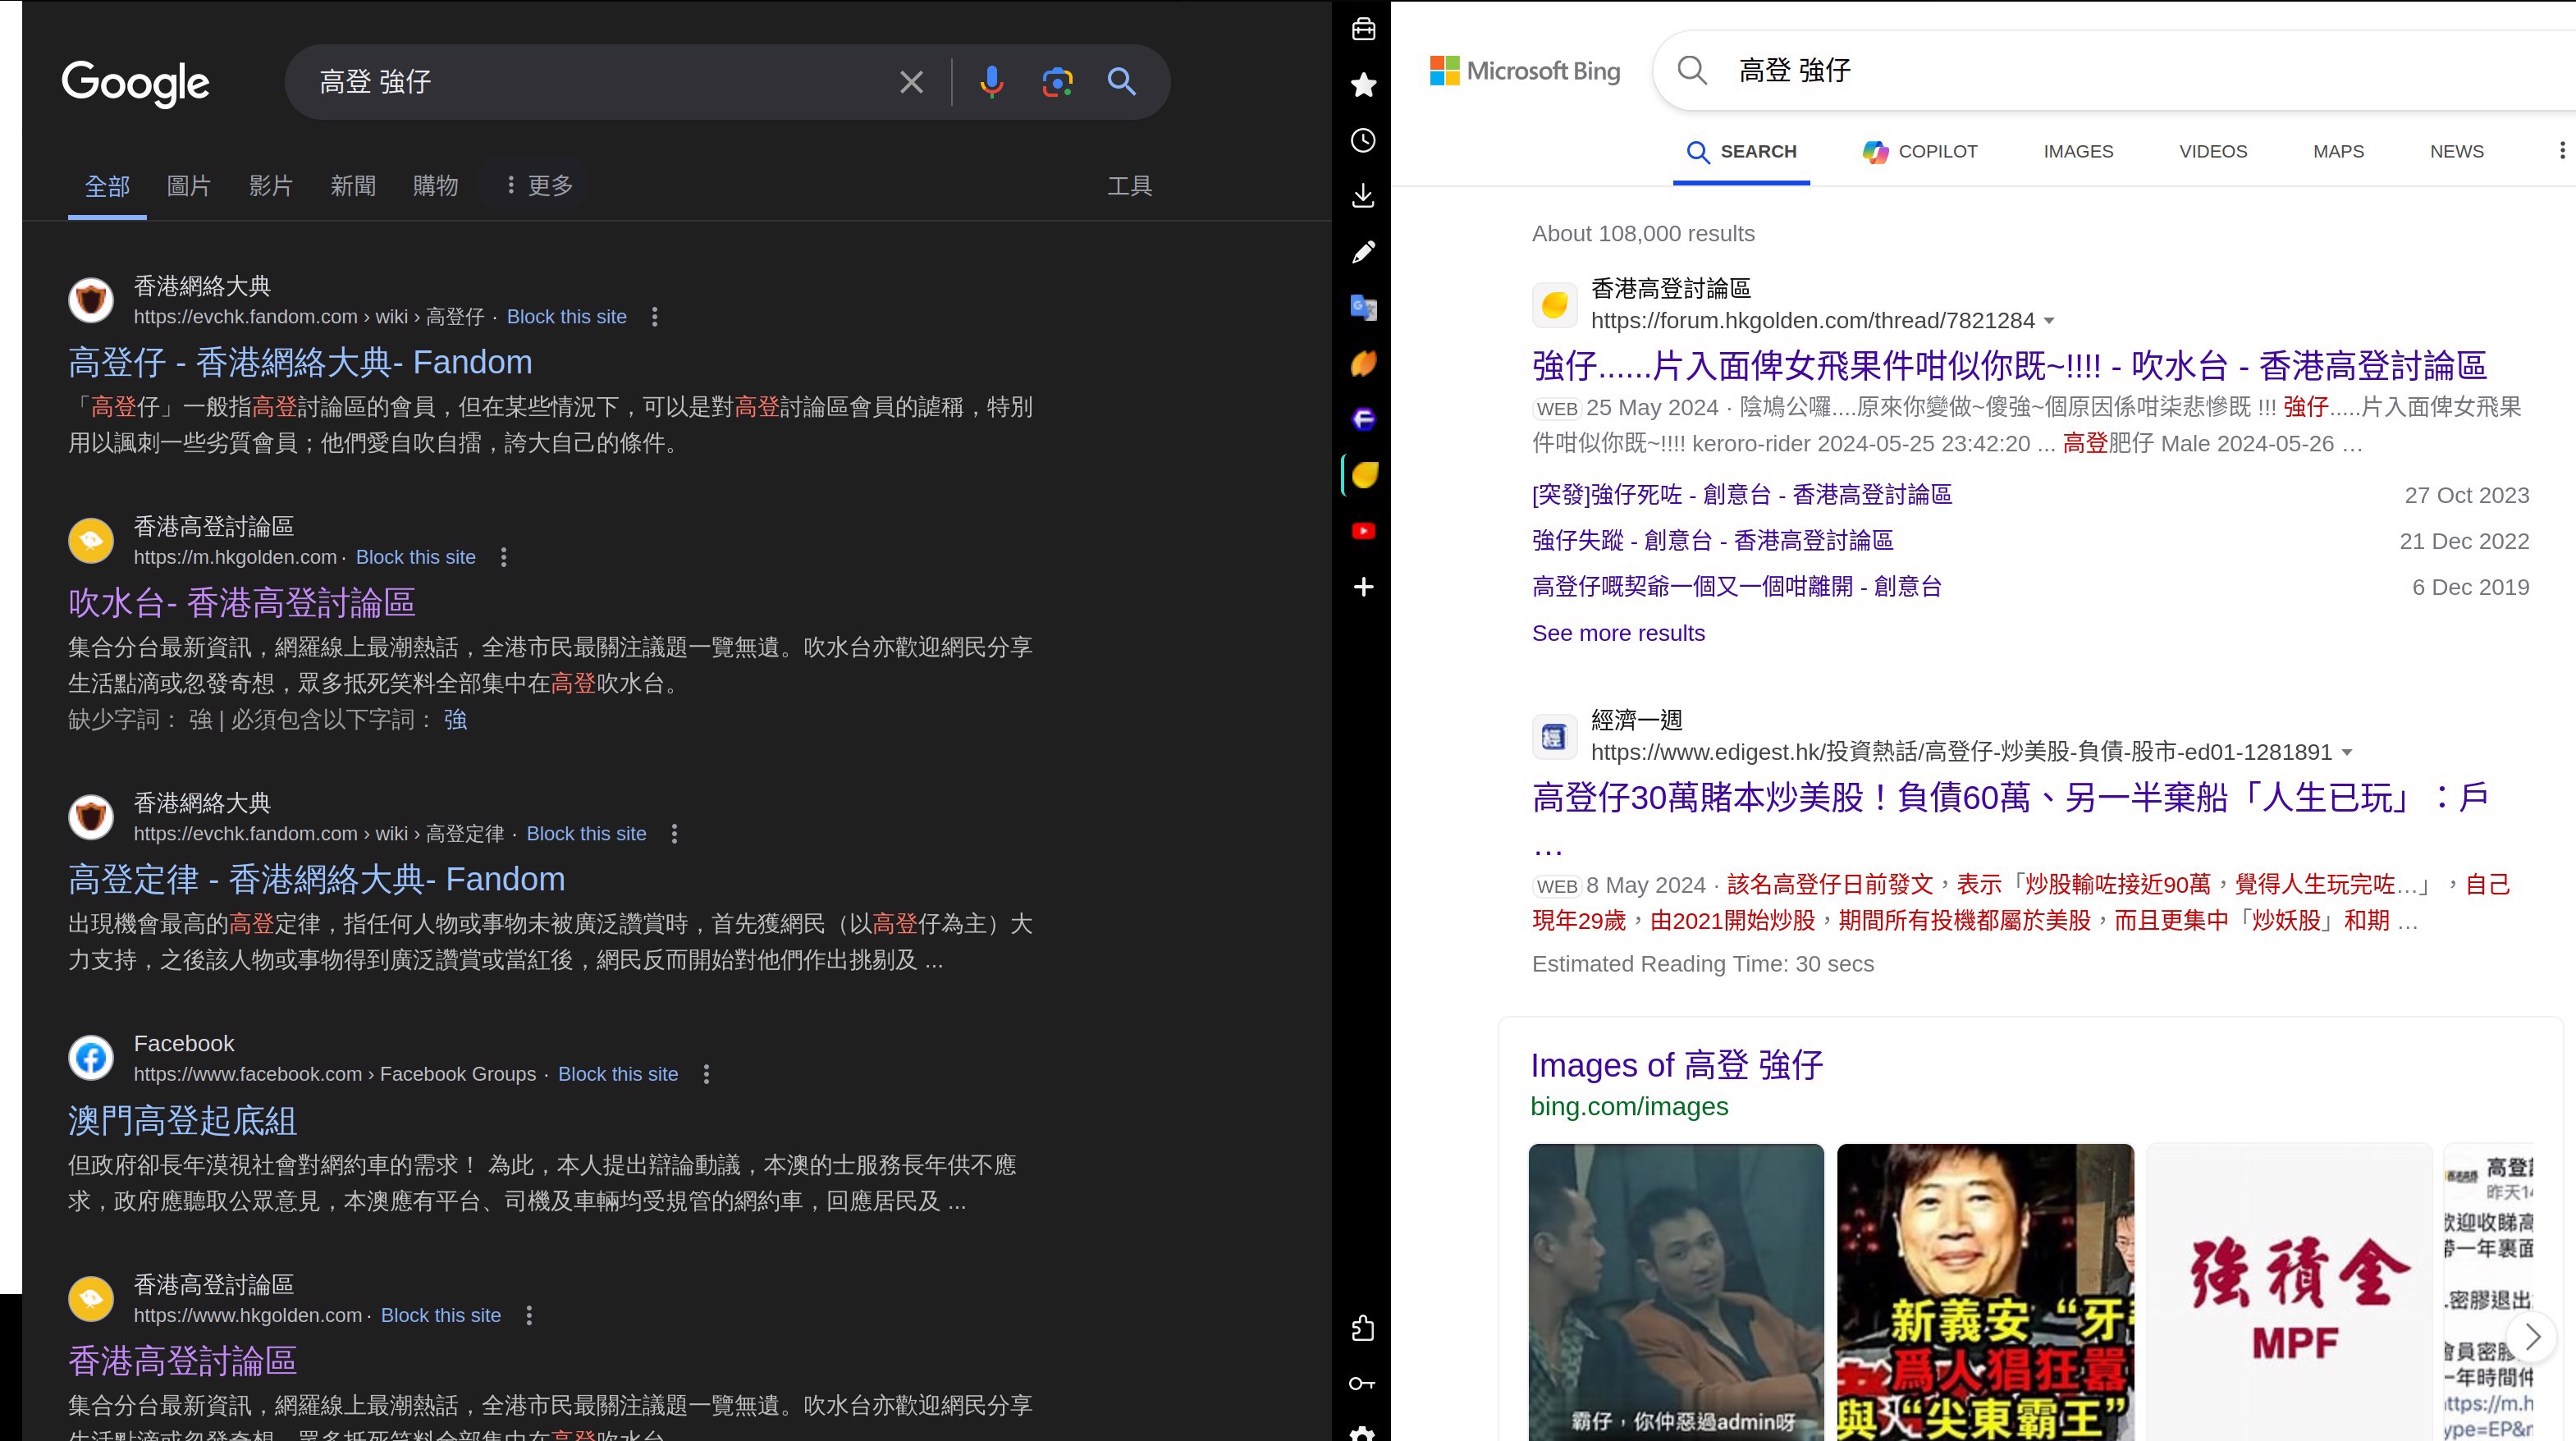The width and height of the screenshot is (2576, 1441).
Task: Switch to Google 圖片 images tab
Action: click(189, 186)
